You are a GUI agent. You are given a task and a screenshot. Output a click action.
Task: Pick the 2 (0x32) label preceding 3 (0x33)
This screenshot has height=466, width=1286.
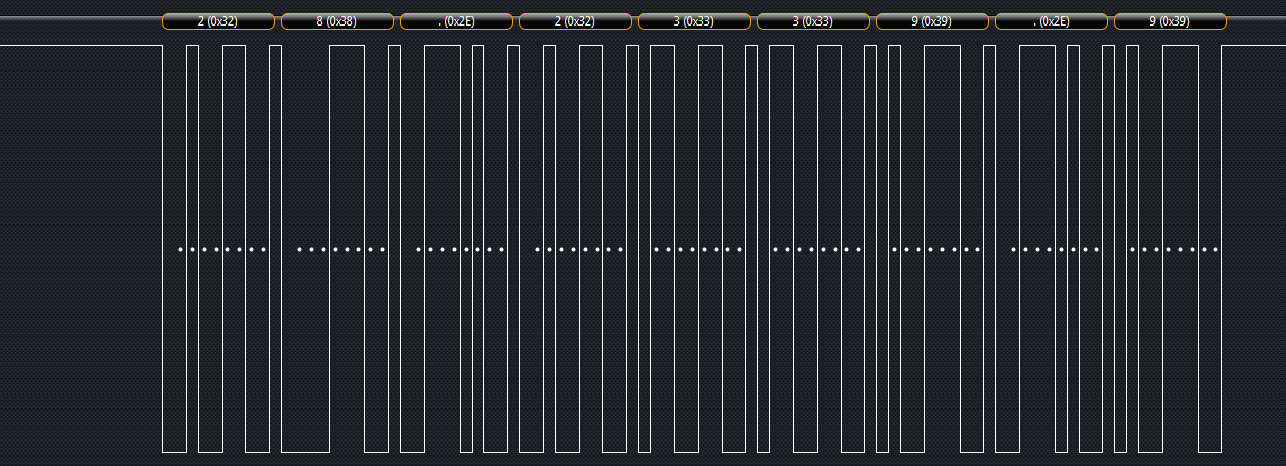575,21
